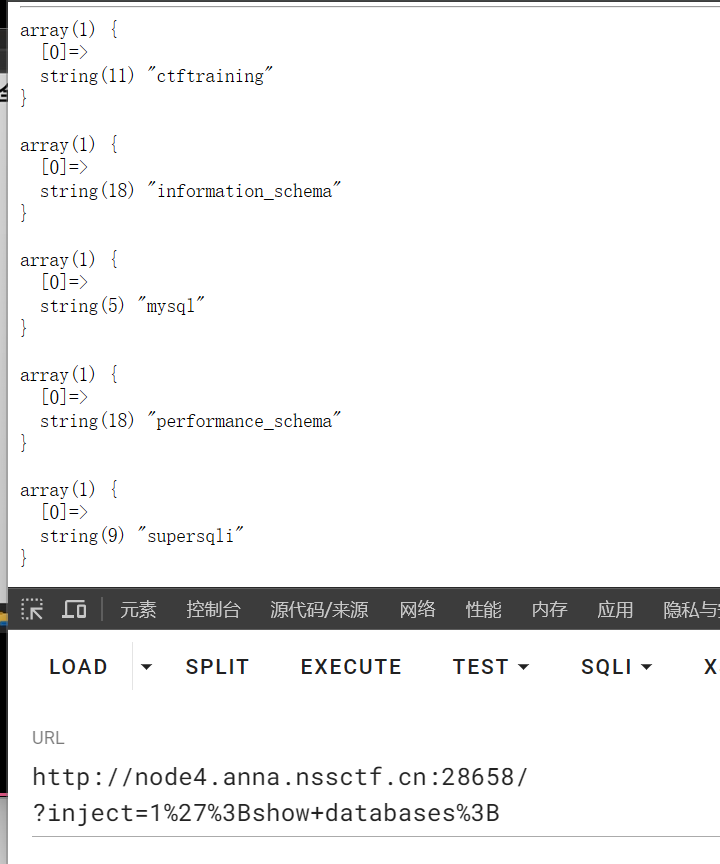Click EXECUTE to send the request
Viewport: 720px width, 864px height.
[351, 667]
